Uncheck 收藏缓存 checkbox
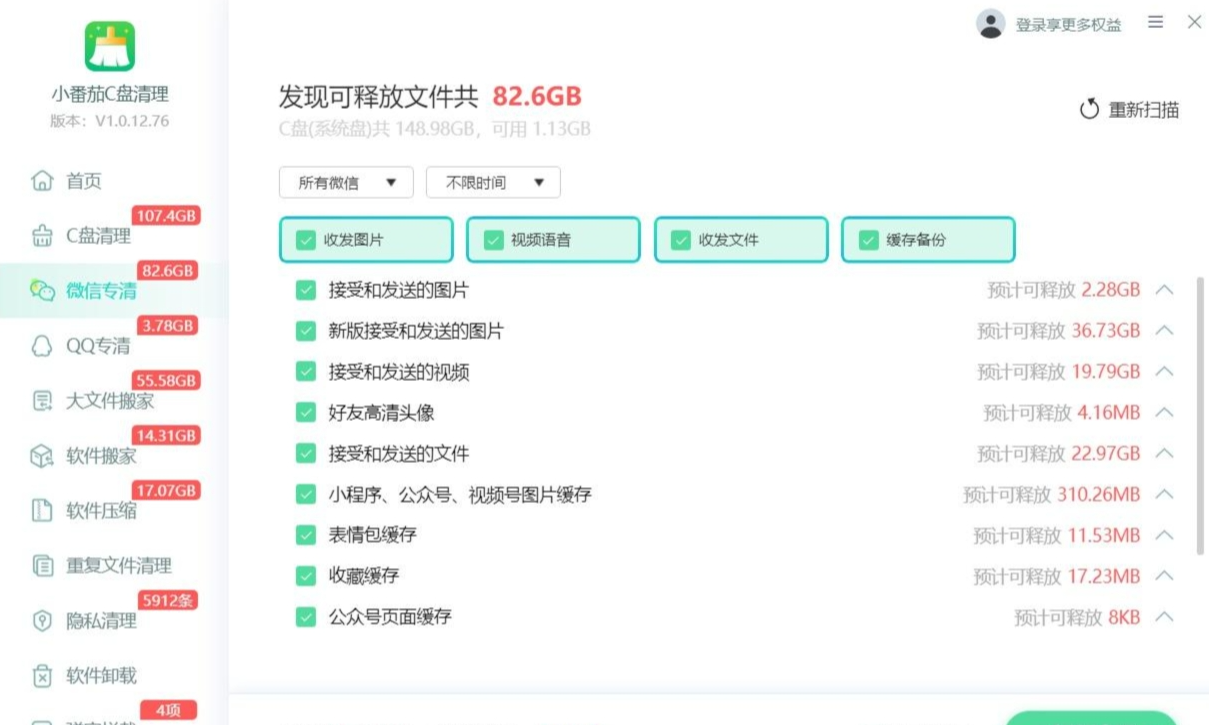The width and height of the screenshot is (1209, 725). pos(306,576)
